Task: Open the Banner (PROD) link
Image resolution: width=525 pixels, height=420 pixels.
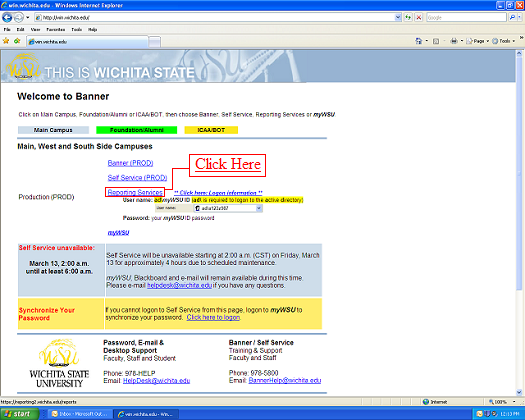Action: point(130,163)
